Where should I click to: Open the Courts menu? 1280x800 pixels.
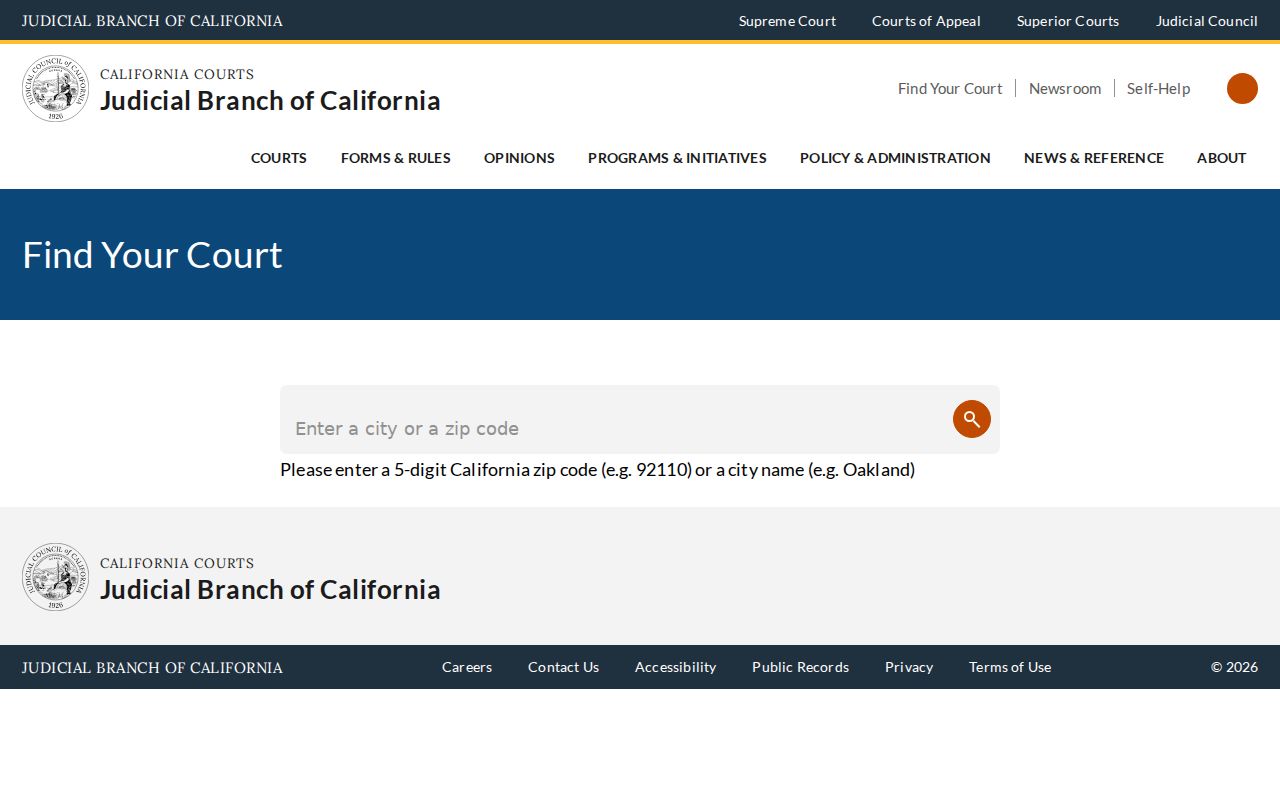[x=279, y=158]
